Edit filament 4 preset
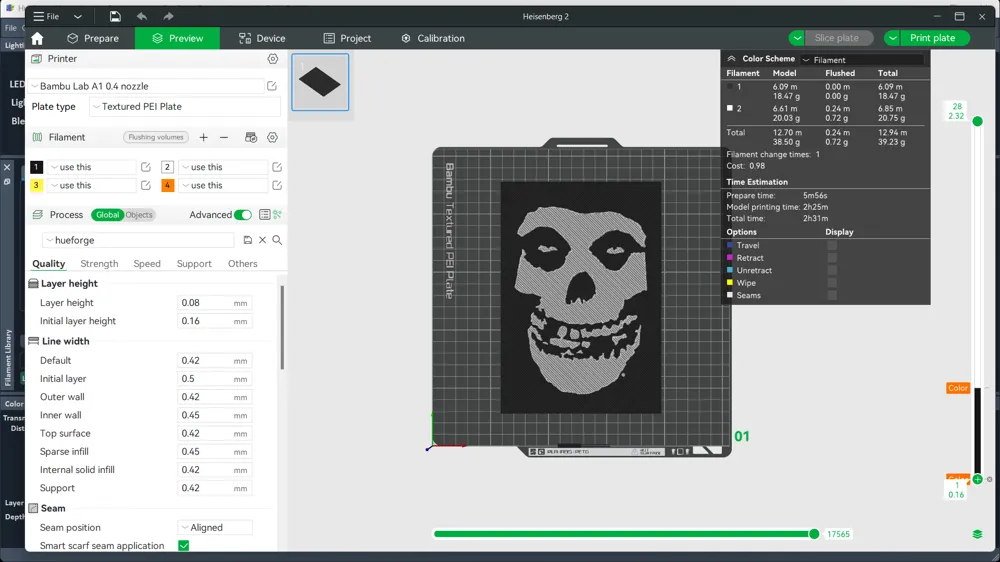This screenshot has height=562, width=1000. 277,186
